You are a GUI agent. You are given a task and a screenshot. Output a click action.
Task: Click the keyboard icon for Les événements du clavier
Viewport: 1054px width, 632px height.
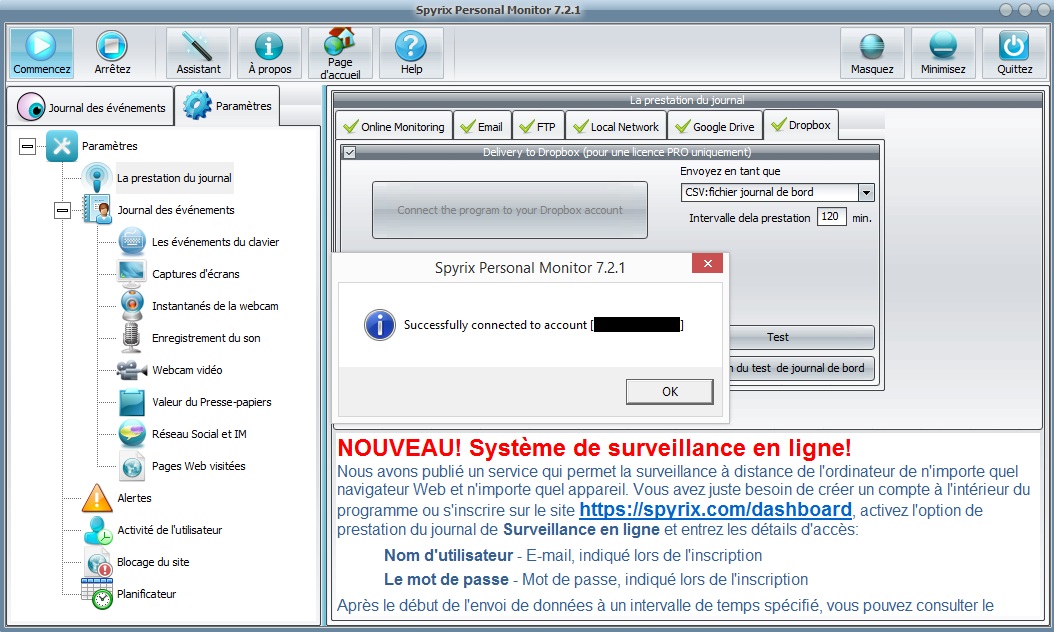coord(132,241)
